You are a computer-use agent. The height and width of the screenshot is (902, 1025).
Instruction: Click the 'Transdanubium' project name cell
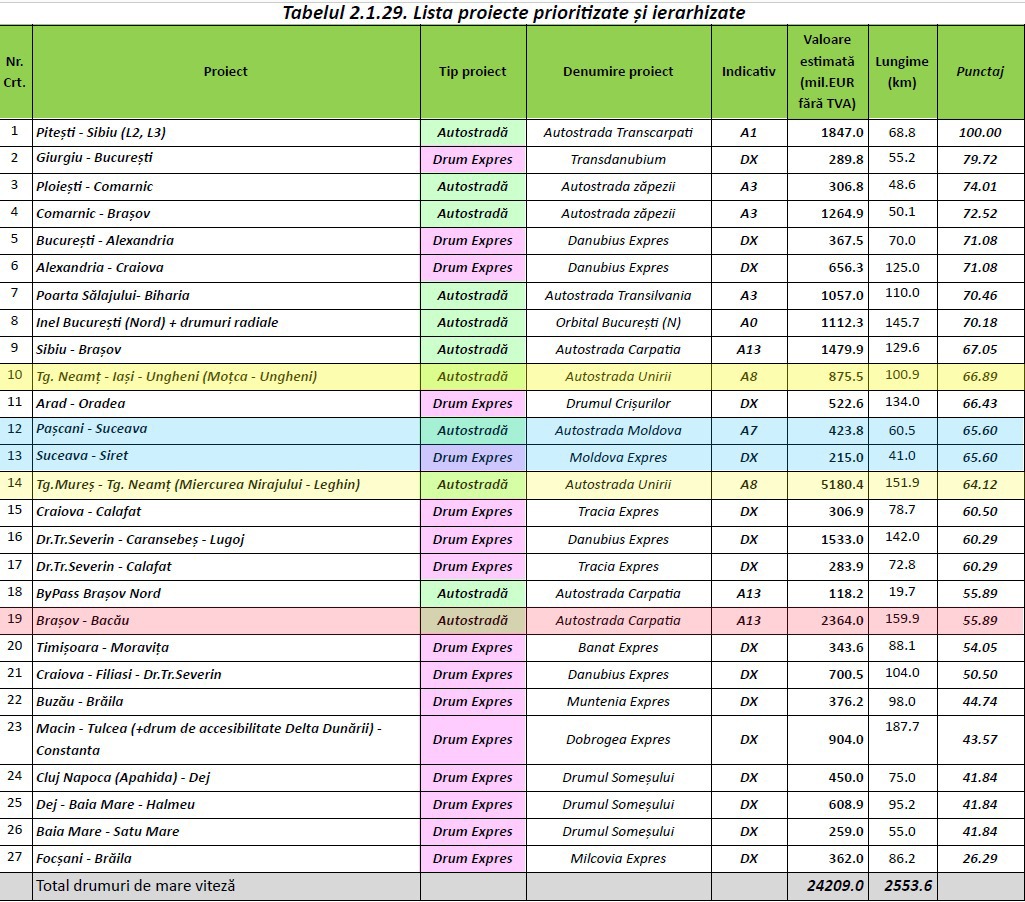tap(618, 159)
